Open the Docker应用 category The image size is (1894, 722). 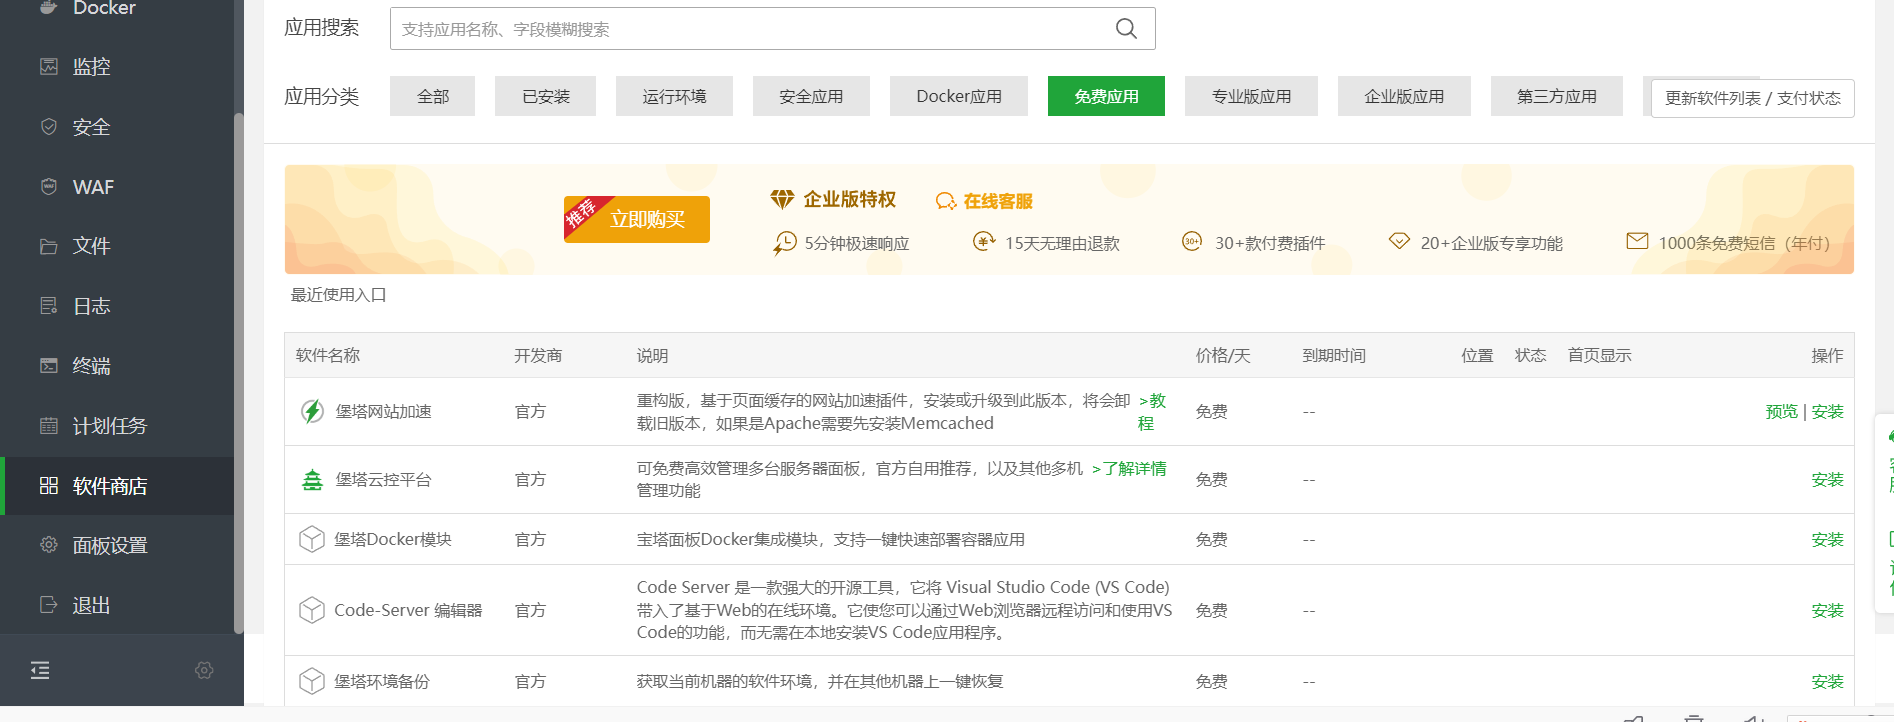coord(959,96)
